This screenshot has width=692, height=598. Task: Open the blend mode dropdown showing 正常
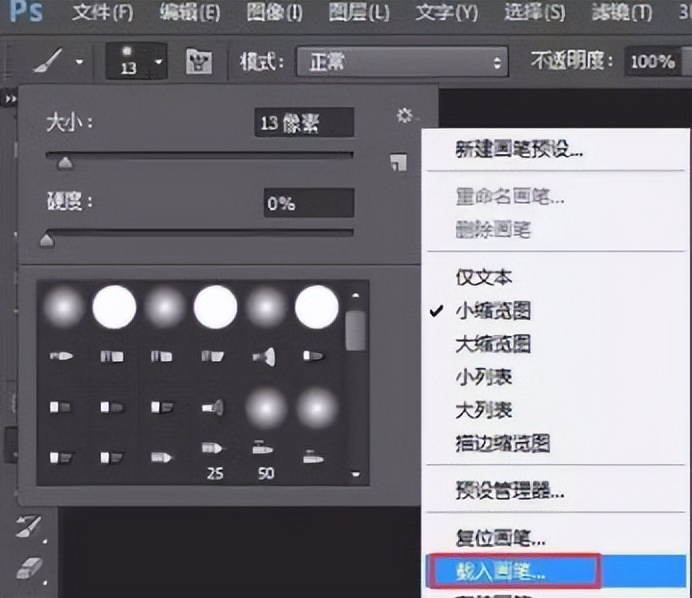pyautogui.click(x=402, y=62)
